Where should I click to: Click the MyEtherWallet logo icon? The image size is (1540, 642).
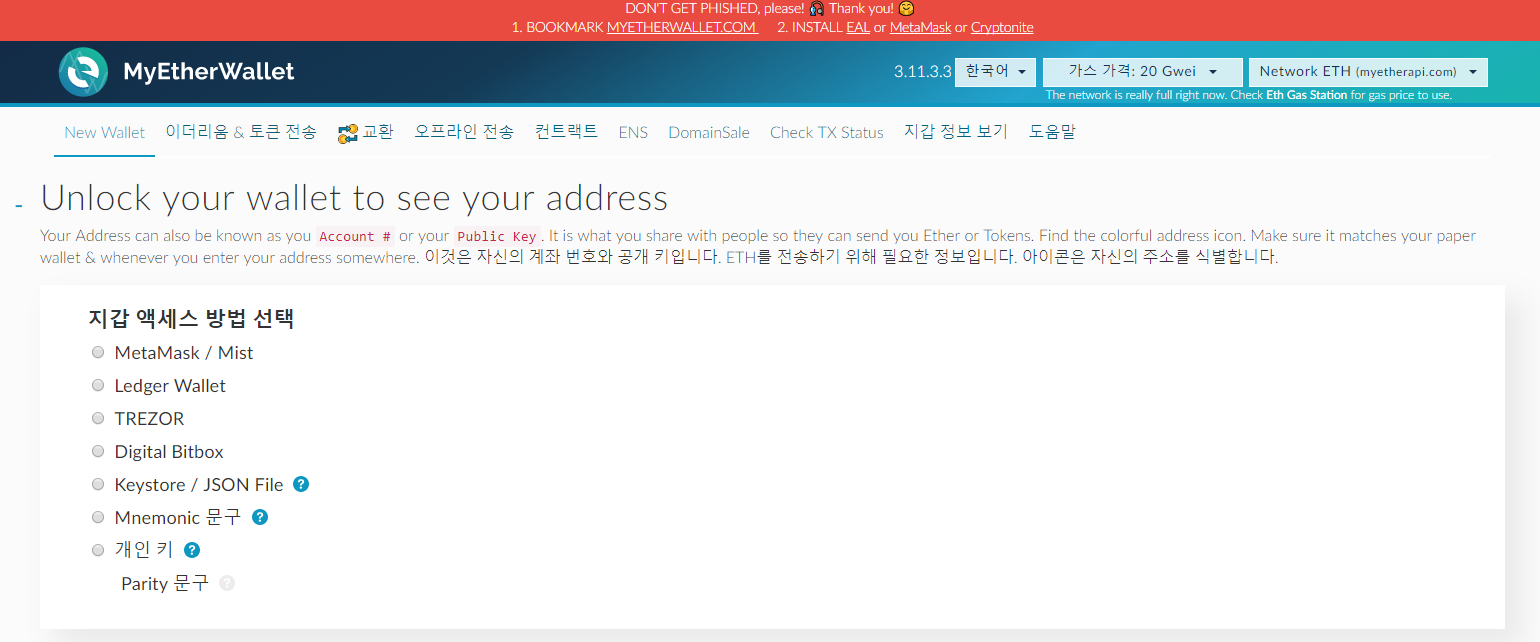point(84,72)
